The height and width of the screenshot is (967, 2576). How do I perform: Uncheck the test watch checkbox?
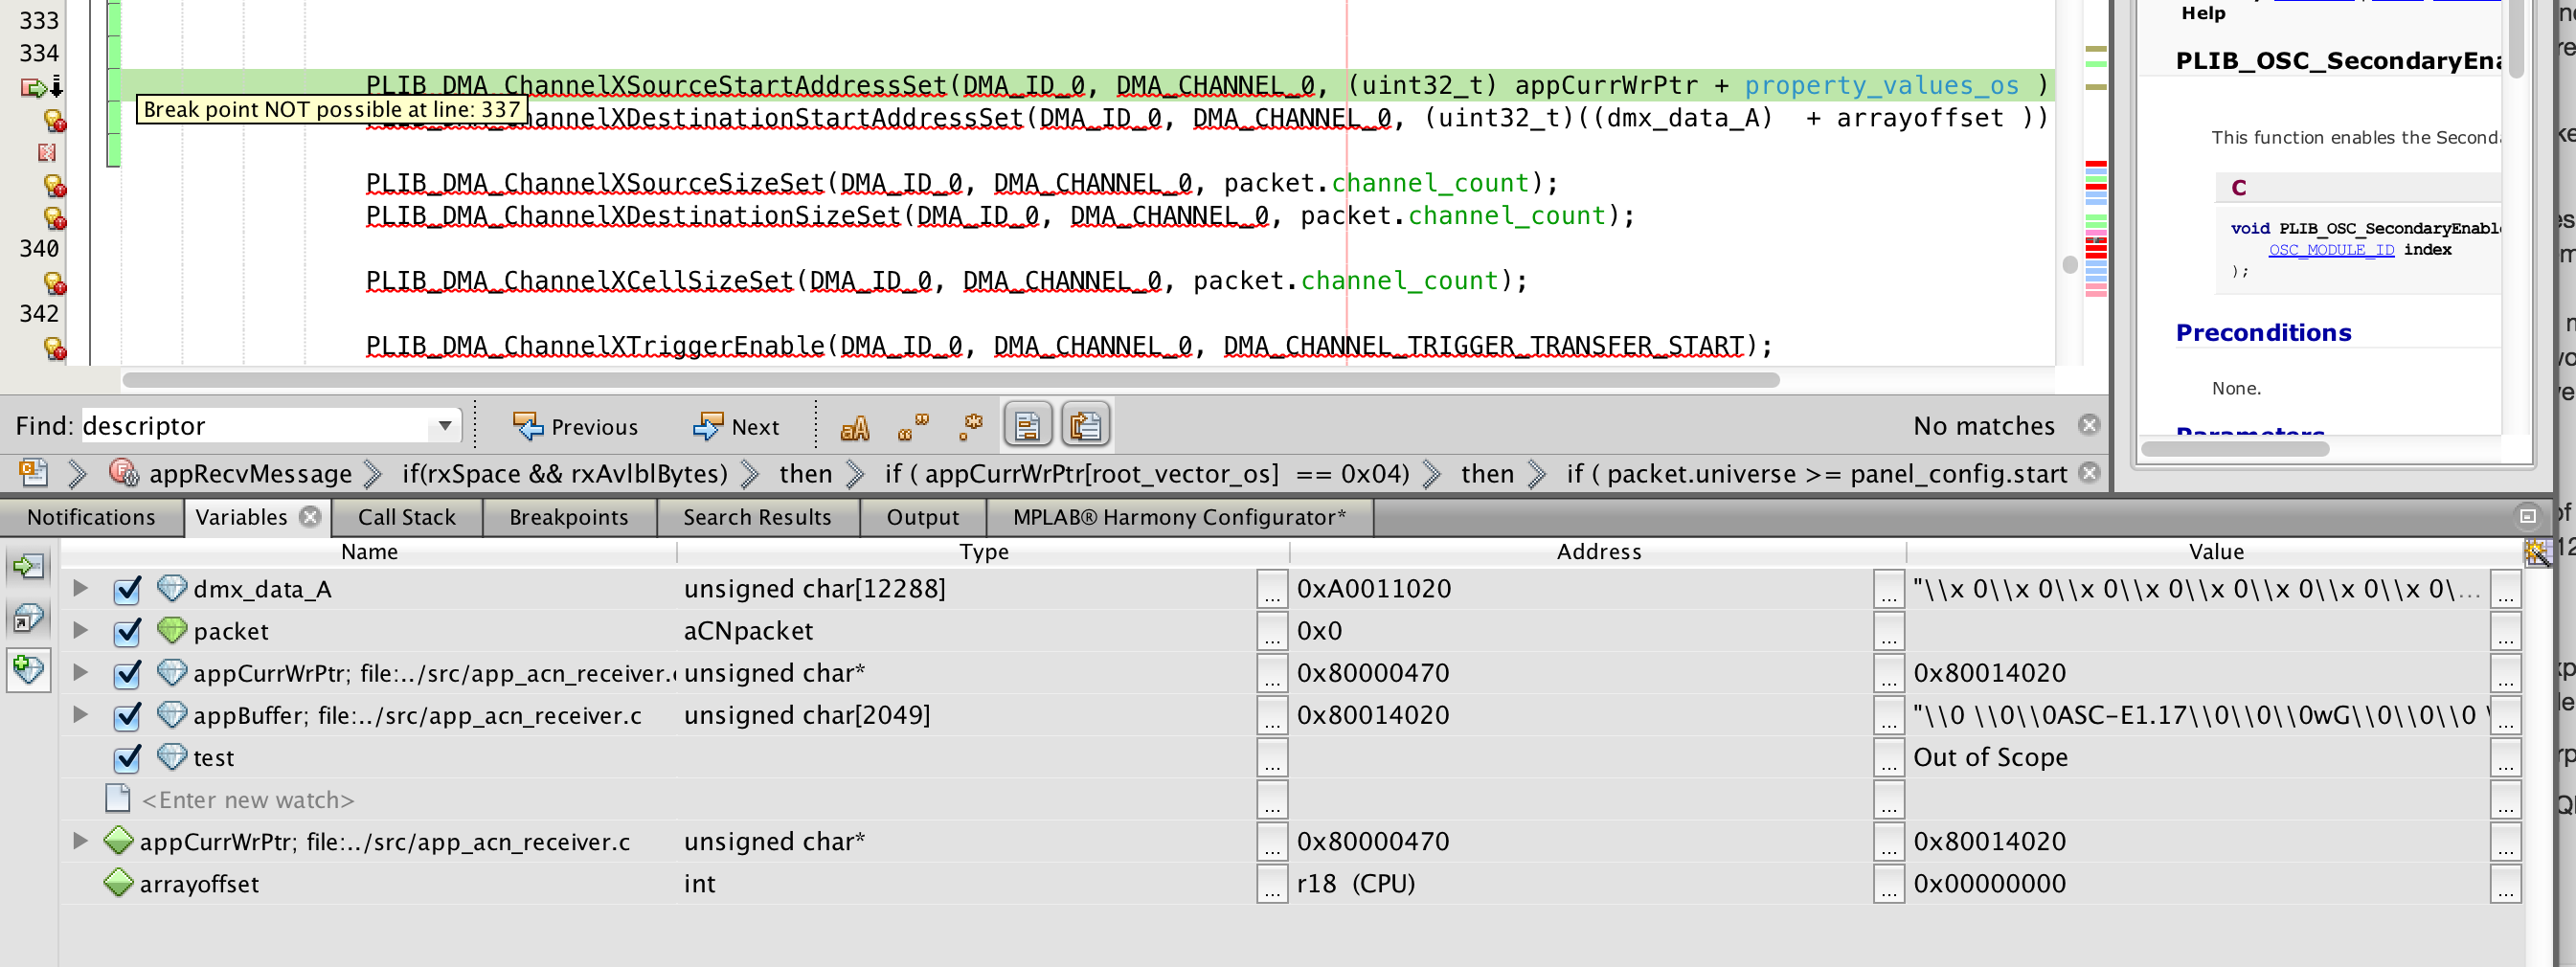point(127,758)
